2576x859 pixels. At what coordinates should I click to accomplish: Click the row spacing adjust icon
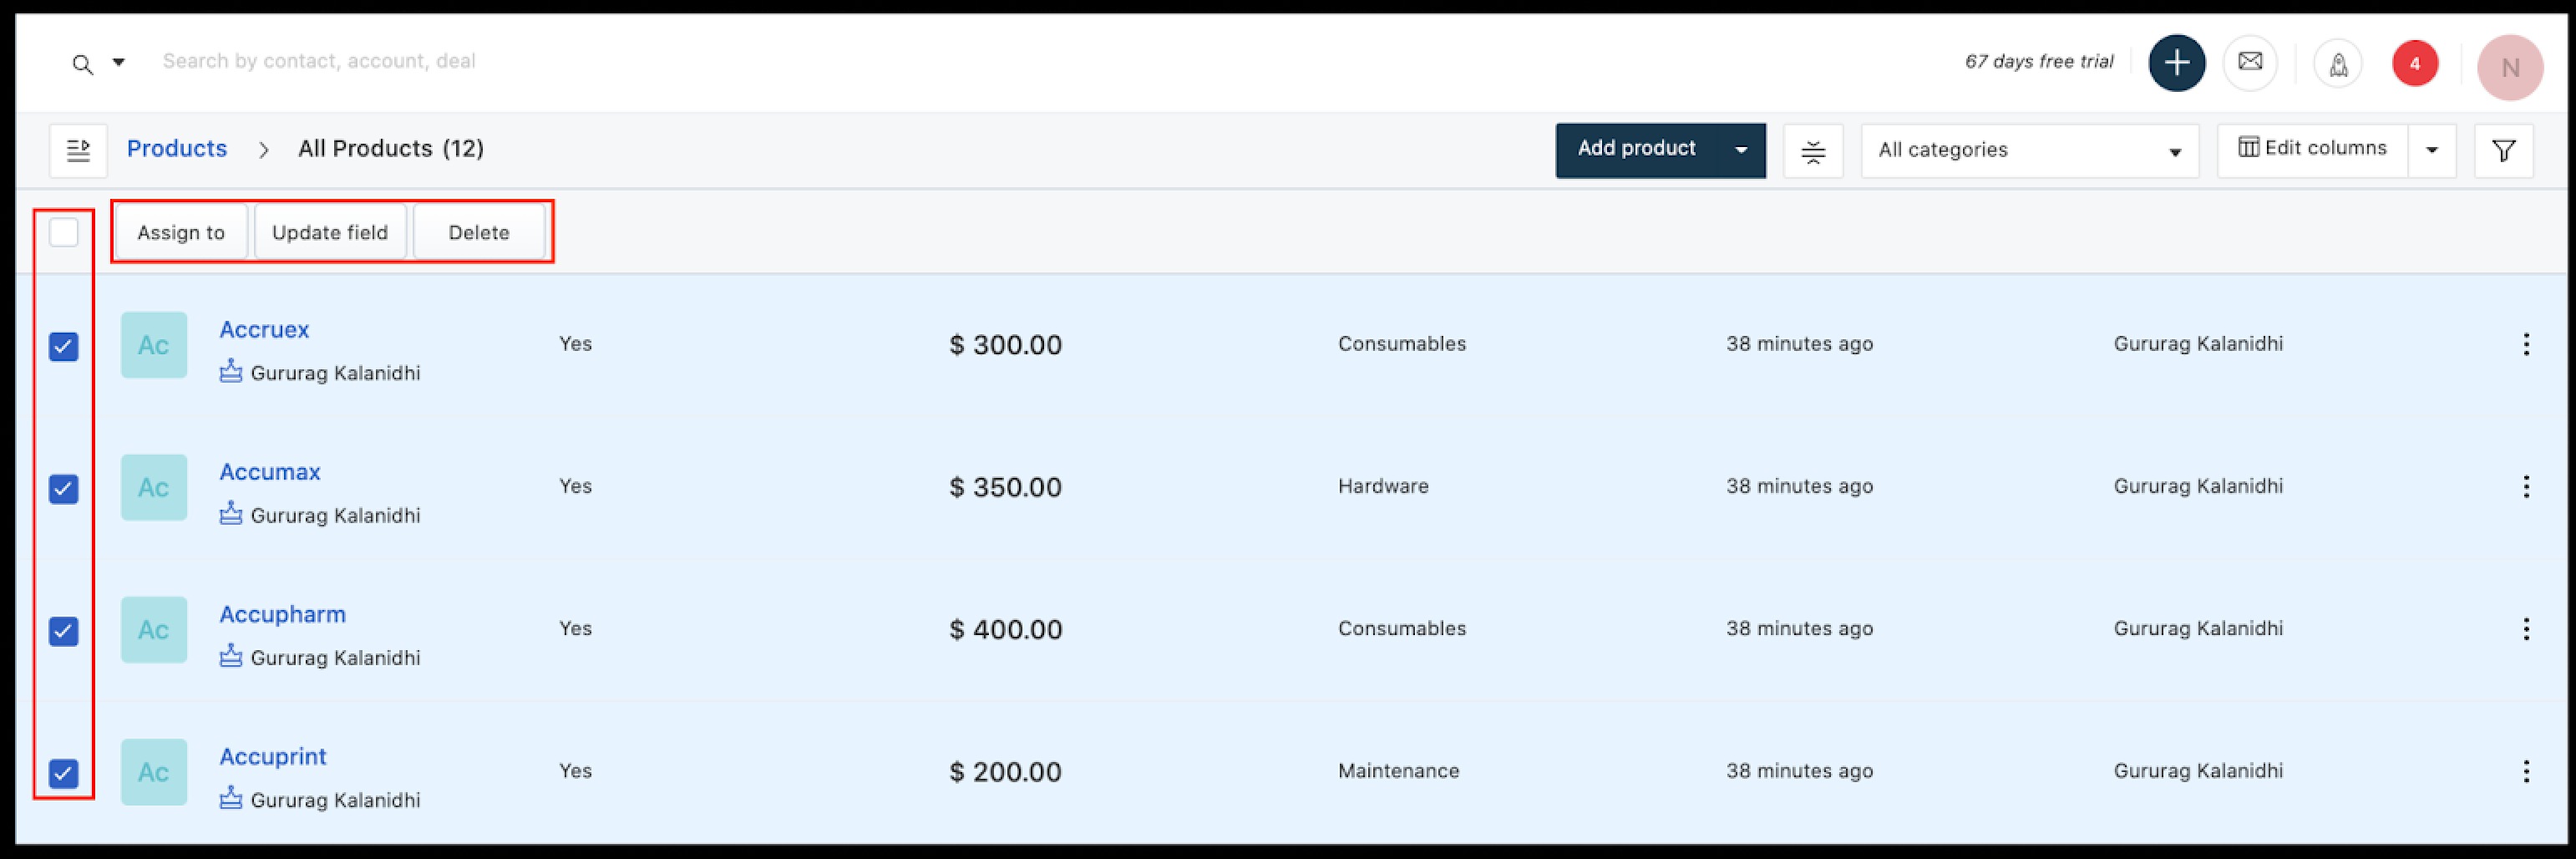[1812, 152]
